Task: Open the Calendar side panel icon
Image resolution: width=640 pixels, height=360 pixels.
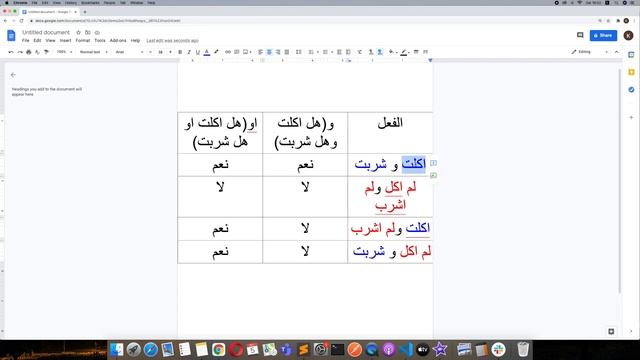Action: (x=631, y=55)
